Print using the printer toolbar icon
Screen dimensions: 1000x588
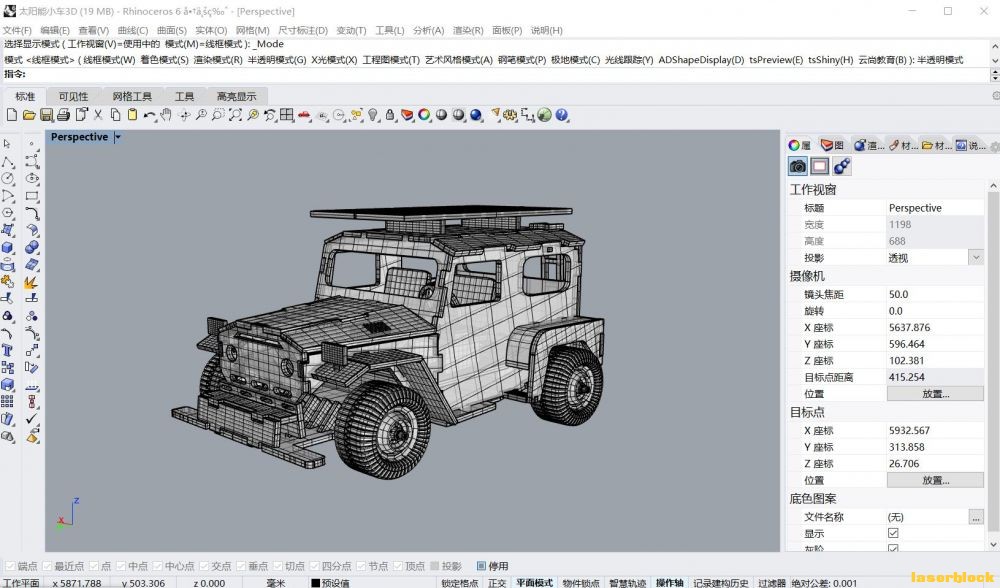(63, 115)
